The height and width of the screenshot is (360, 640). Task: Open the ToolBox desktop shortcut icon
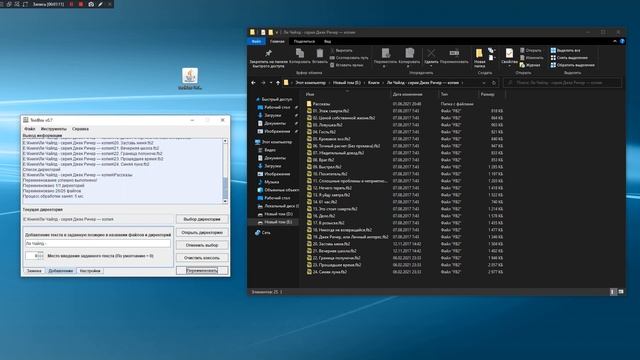[x=190, y=78]
